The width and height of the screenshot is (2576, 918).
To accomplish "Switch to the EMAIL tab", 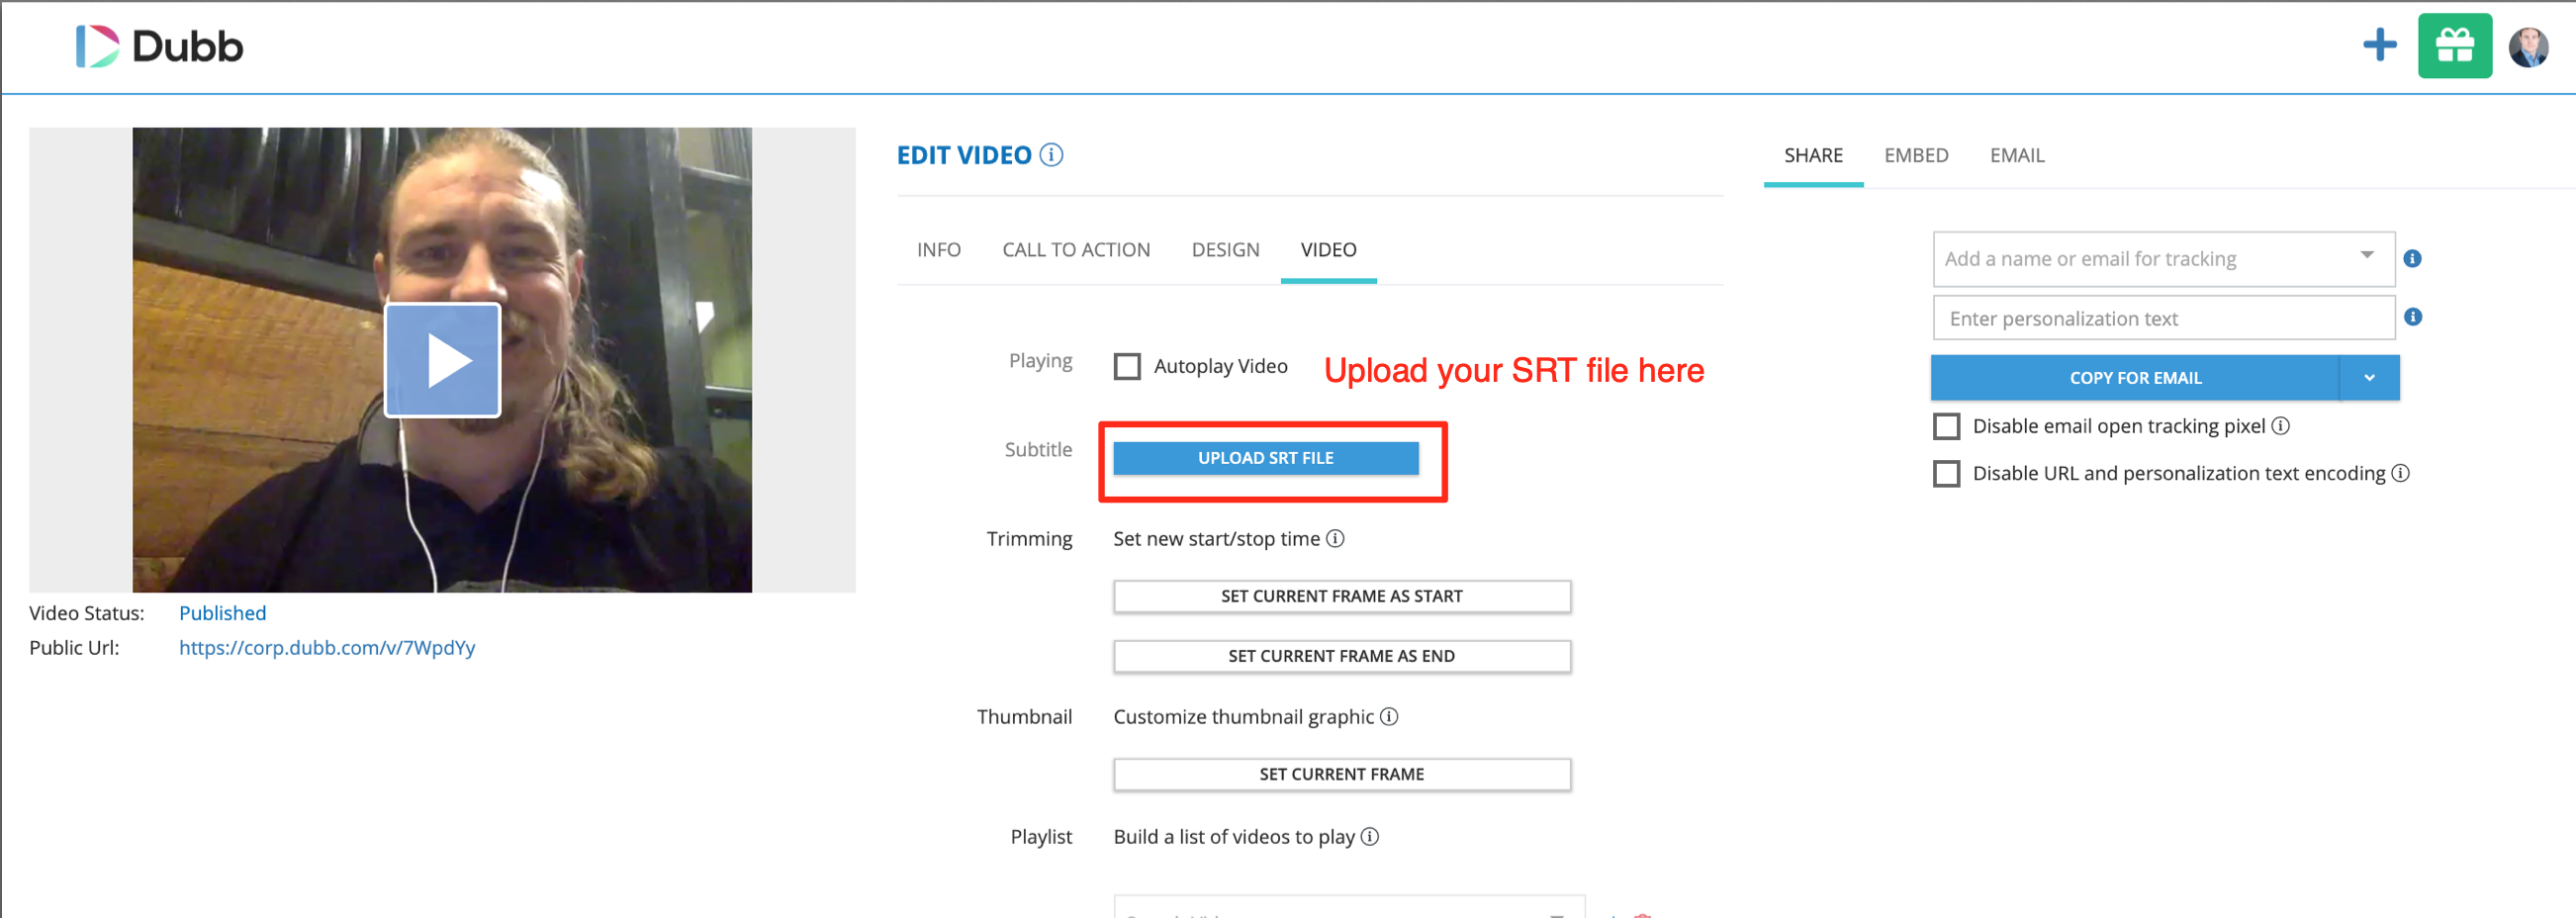I will tap(2017, 156).
